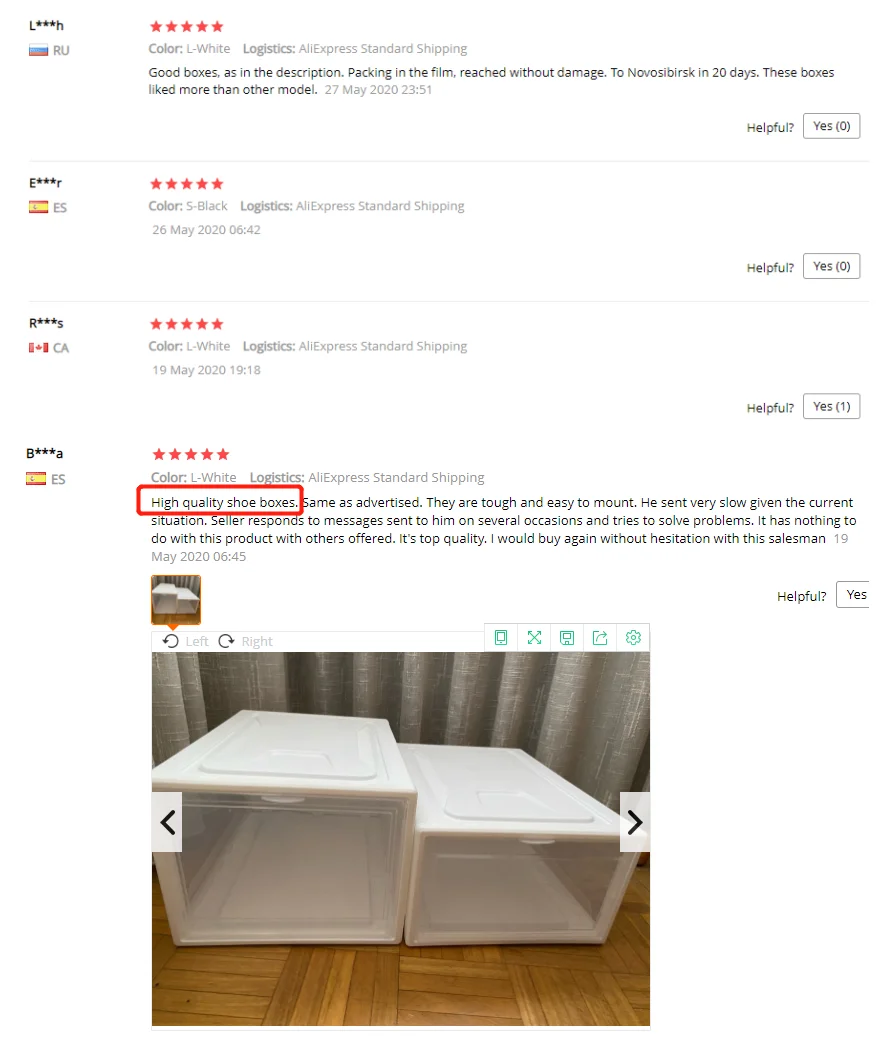The image size is (879, 1043).
Task: Select the shoe box photo thumbnail
Action: click(176, 600)
